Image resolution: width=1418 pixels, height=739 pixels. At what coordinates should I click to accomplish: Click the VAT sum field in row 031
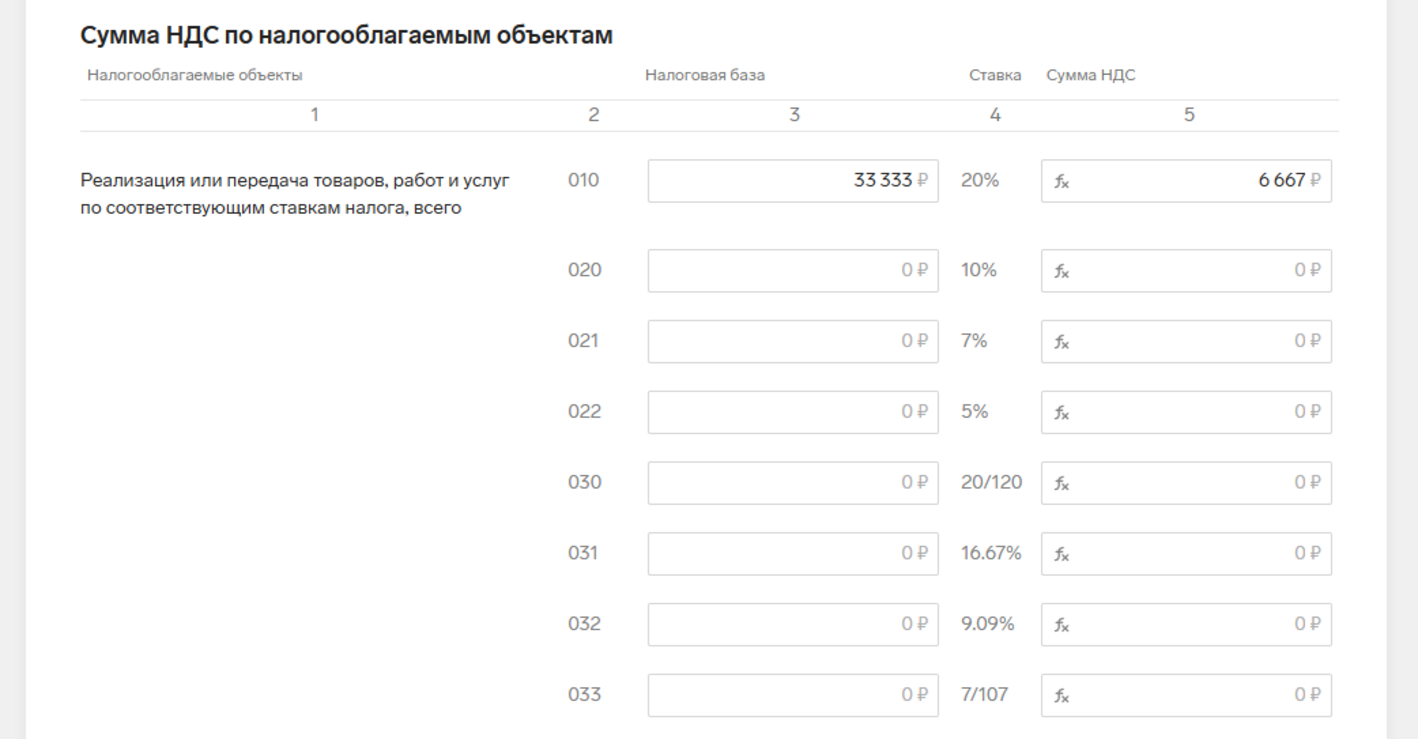1186,554
